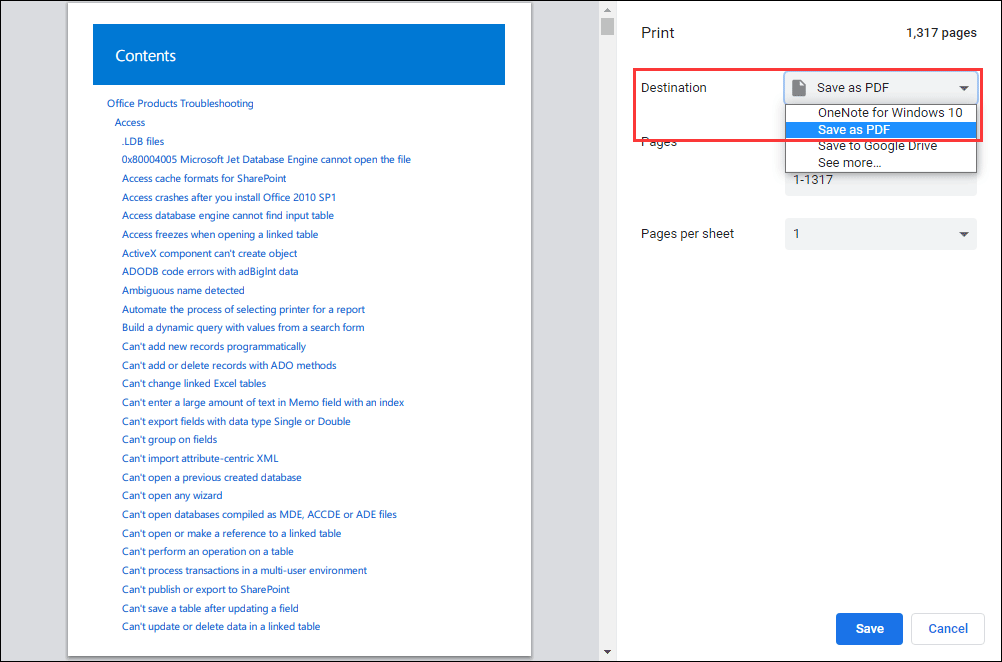The height and width of the screenshot is (662, 1002).
Task: Open ActiveX component can't create object link
Action: pyautogui.click(x=210, y=254)
